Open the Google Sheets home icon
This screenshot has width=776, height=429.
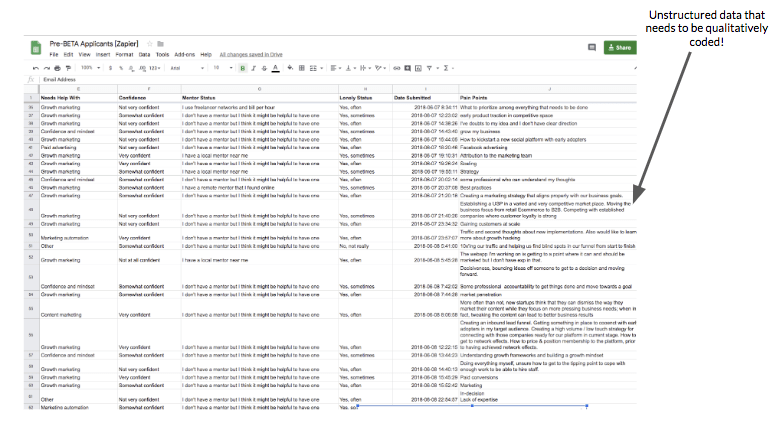pos(36,48)
